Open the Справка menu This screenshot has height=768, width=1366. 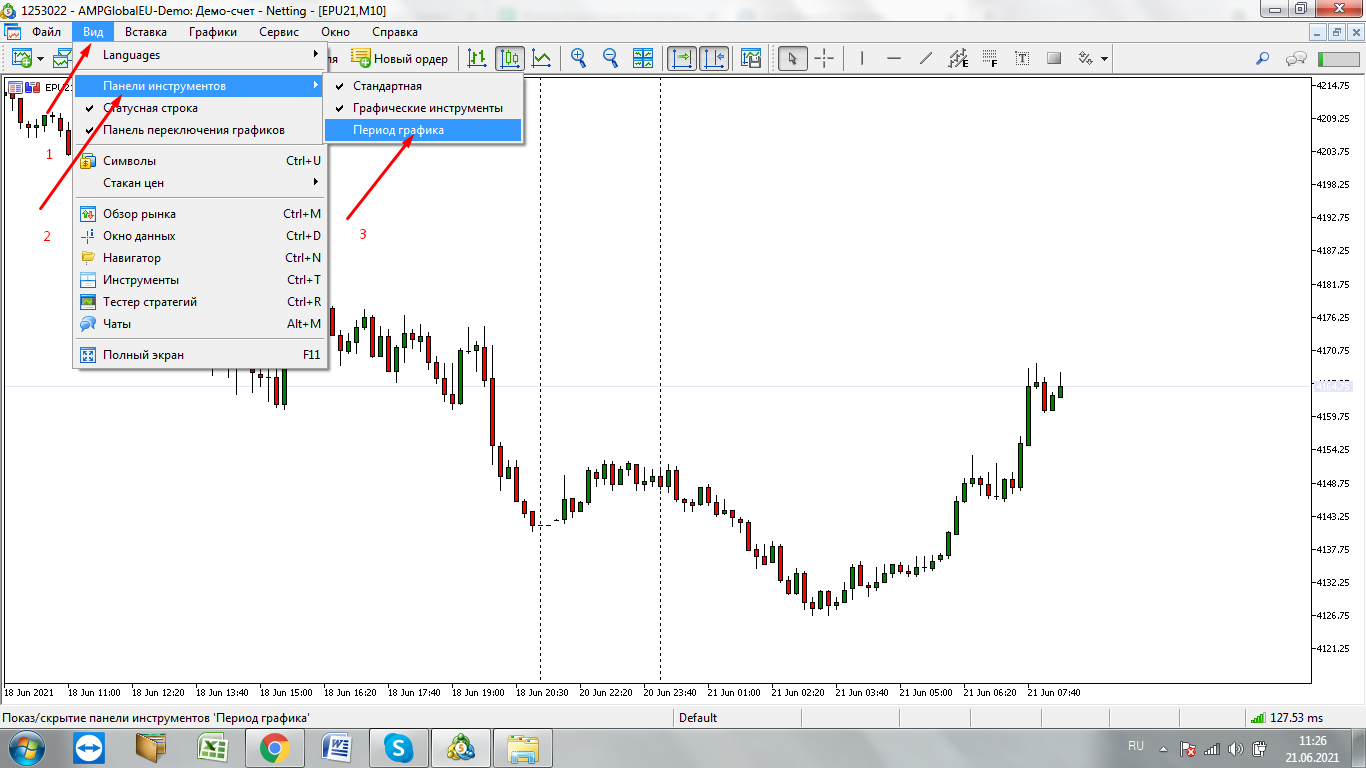coord(395,32)
